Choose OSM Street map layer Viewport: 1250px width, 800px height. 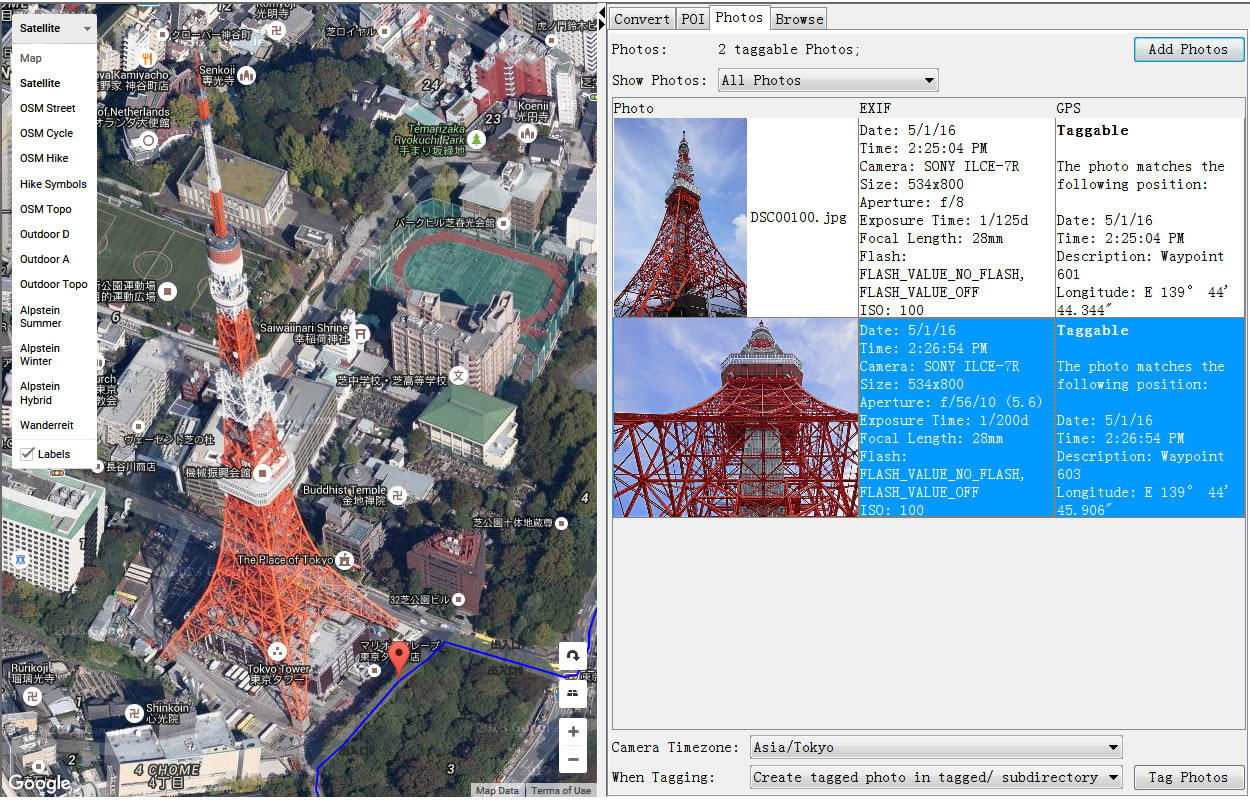pyautogui.click(x=48, y=108)
